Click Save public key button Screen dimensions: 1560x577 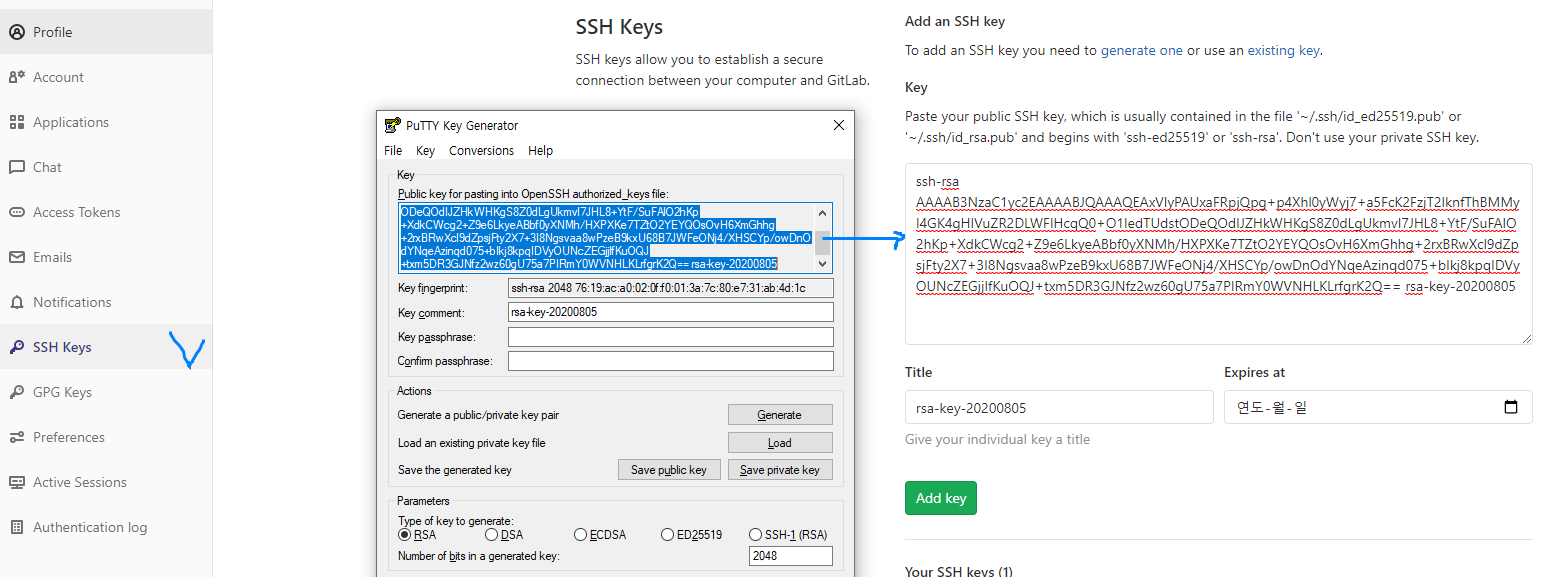669,470
